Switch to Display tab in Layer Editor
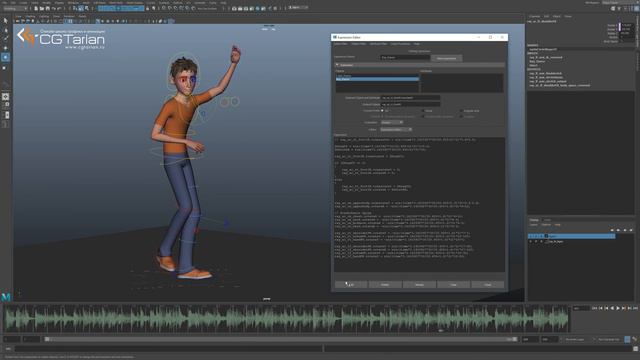The height and width of the screenshot is (360, 640). point(534,220)
